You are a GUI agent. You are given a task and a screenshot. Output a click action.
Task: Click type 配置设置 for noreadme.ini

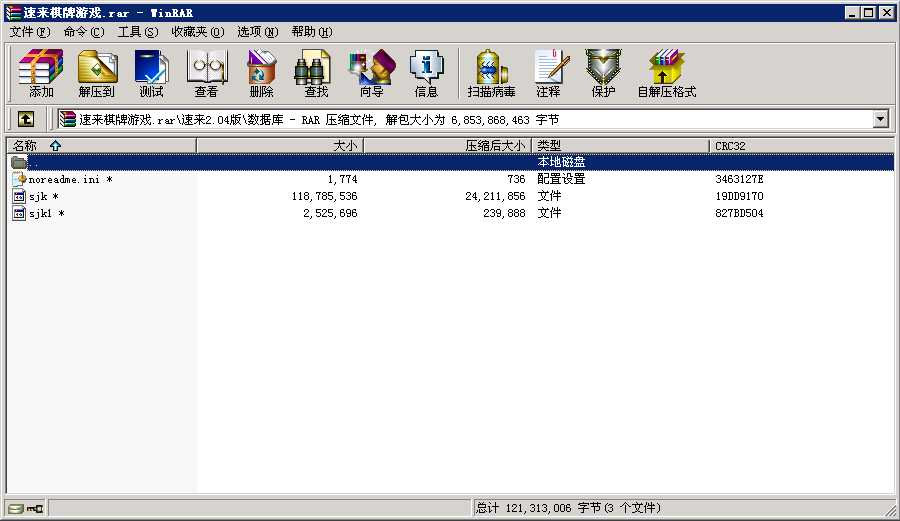561,179
